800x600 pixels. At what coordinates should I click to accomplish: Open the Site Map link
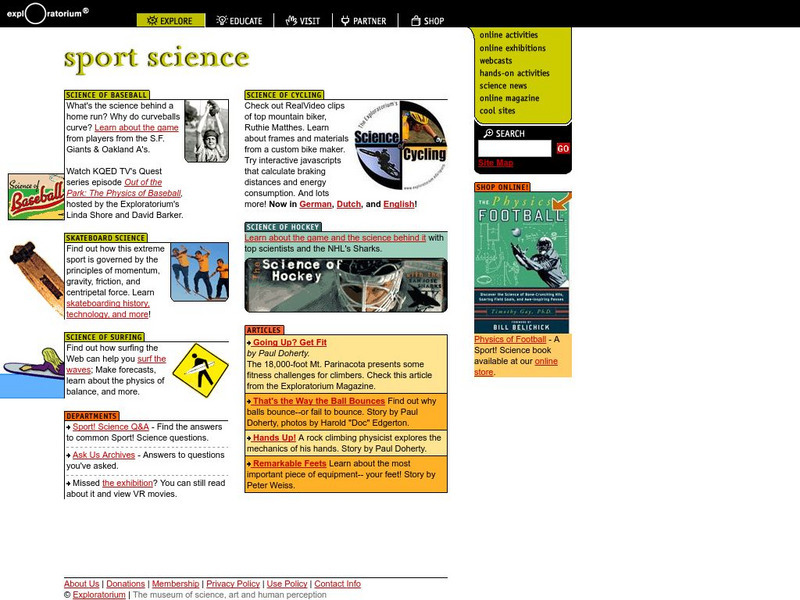tap(495, 163)
